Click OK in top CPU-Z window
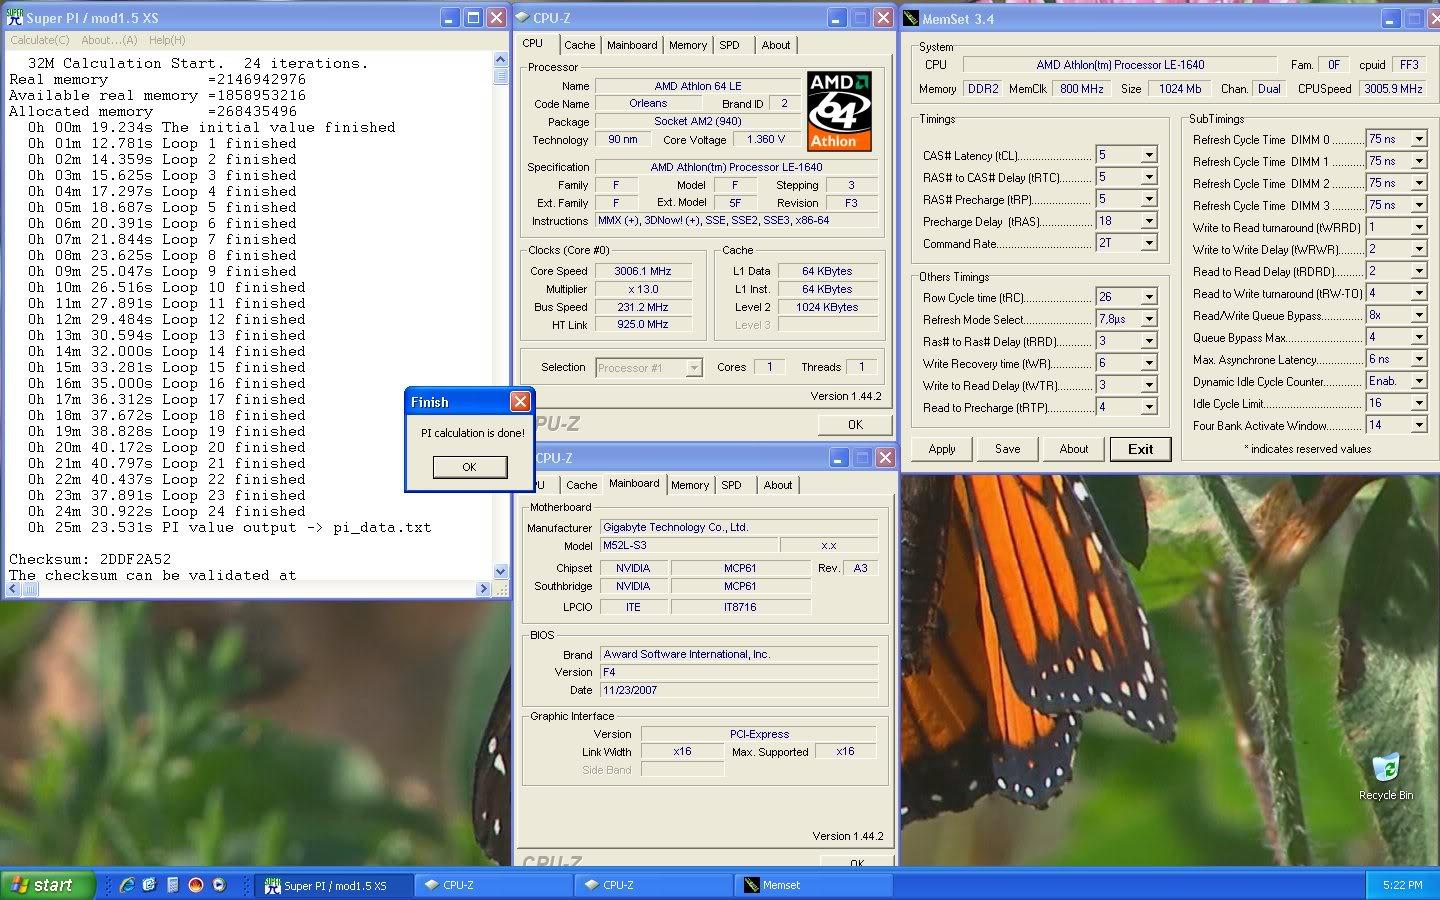The image size is (1440, 900). pos(855,424)
